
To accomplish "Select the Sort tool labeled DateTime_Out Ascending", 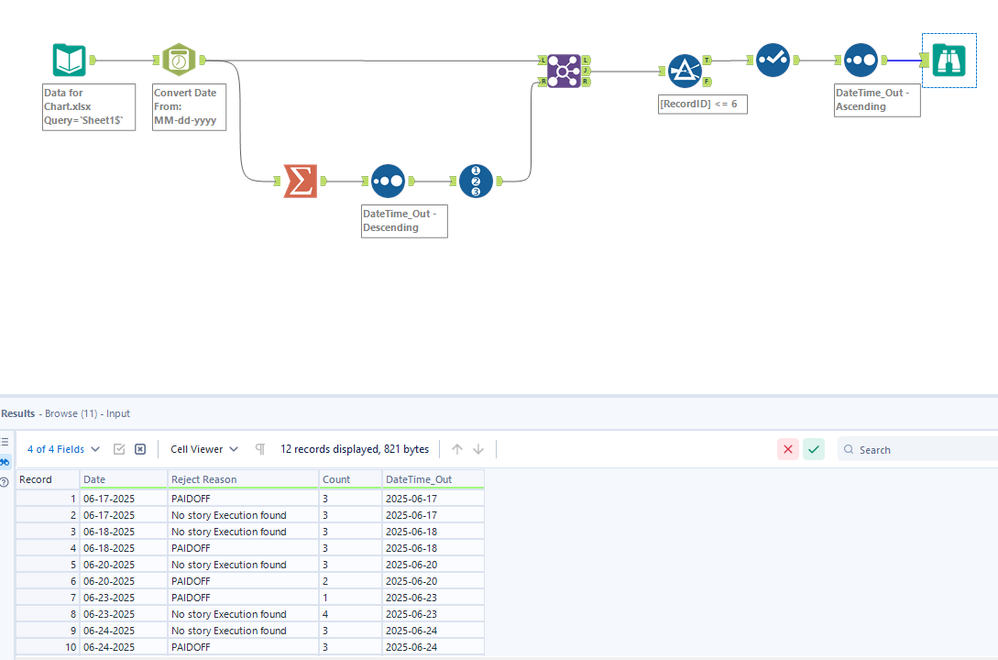I will (861, 60).
